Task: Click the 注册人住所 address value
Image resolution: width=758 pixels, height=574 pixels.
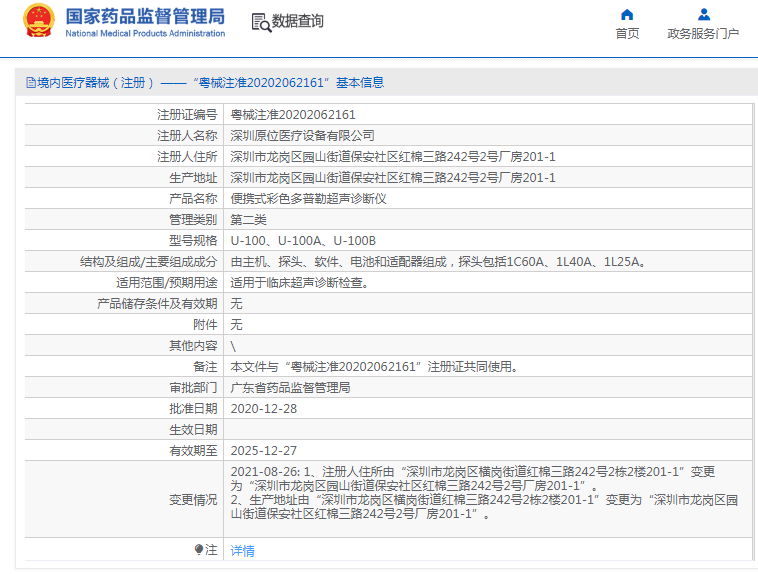Action: 393,157
